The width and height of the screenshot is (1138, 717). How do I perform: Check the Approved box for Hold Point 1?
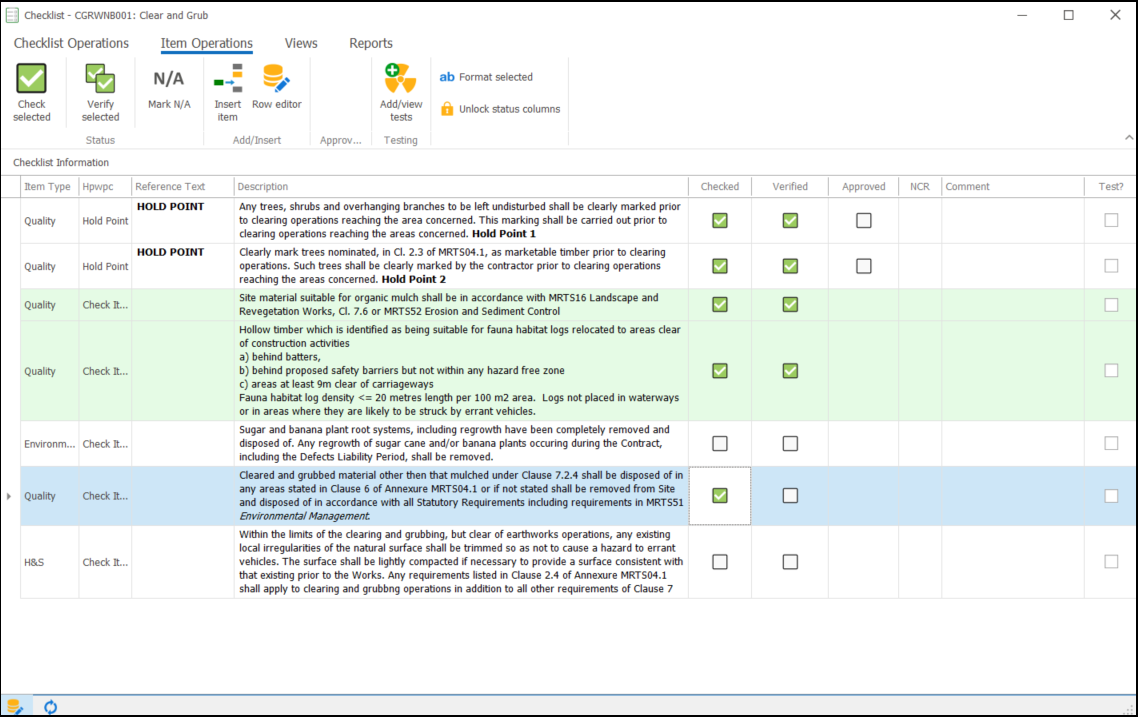[x=863, y=220]
